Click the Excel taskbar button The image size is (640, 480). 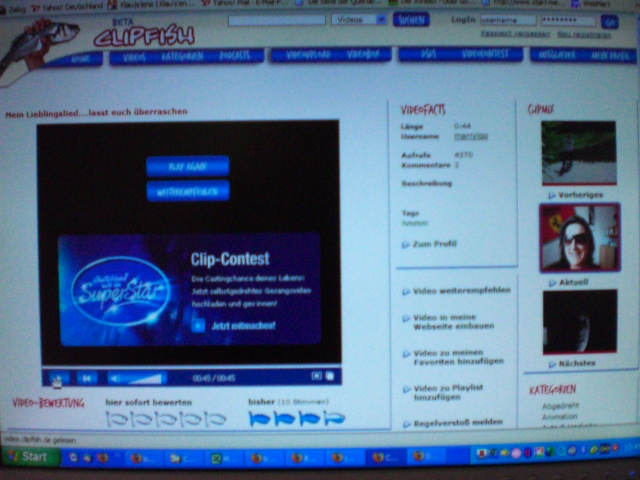point(225,458)
